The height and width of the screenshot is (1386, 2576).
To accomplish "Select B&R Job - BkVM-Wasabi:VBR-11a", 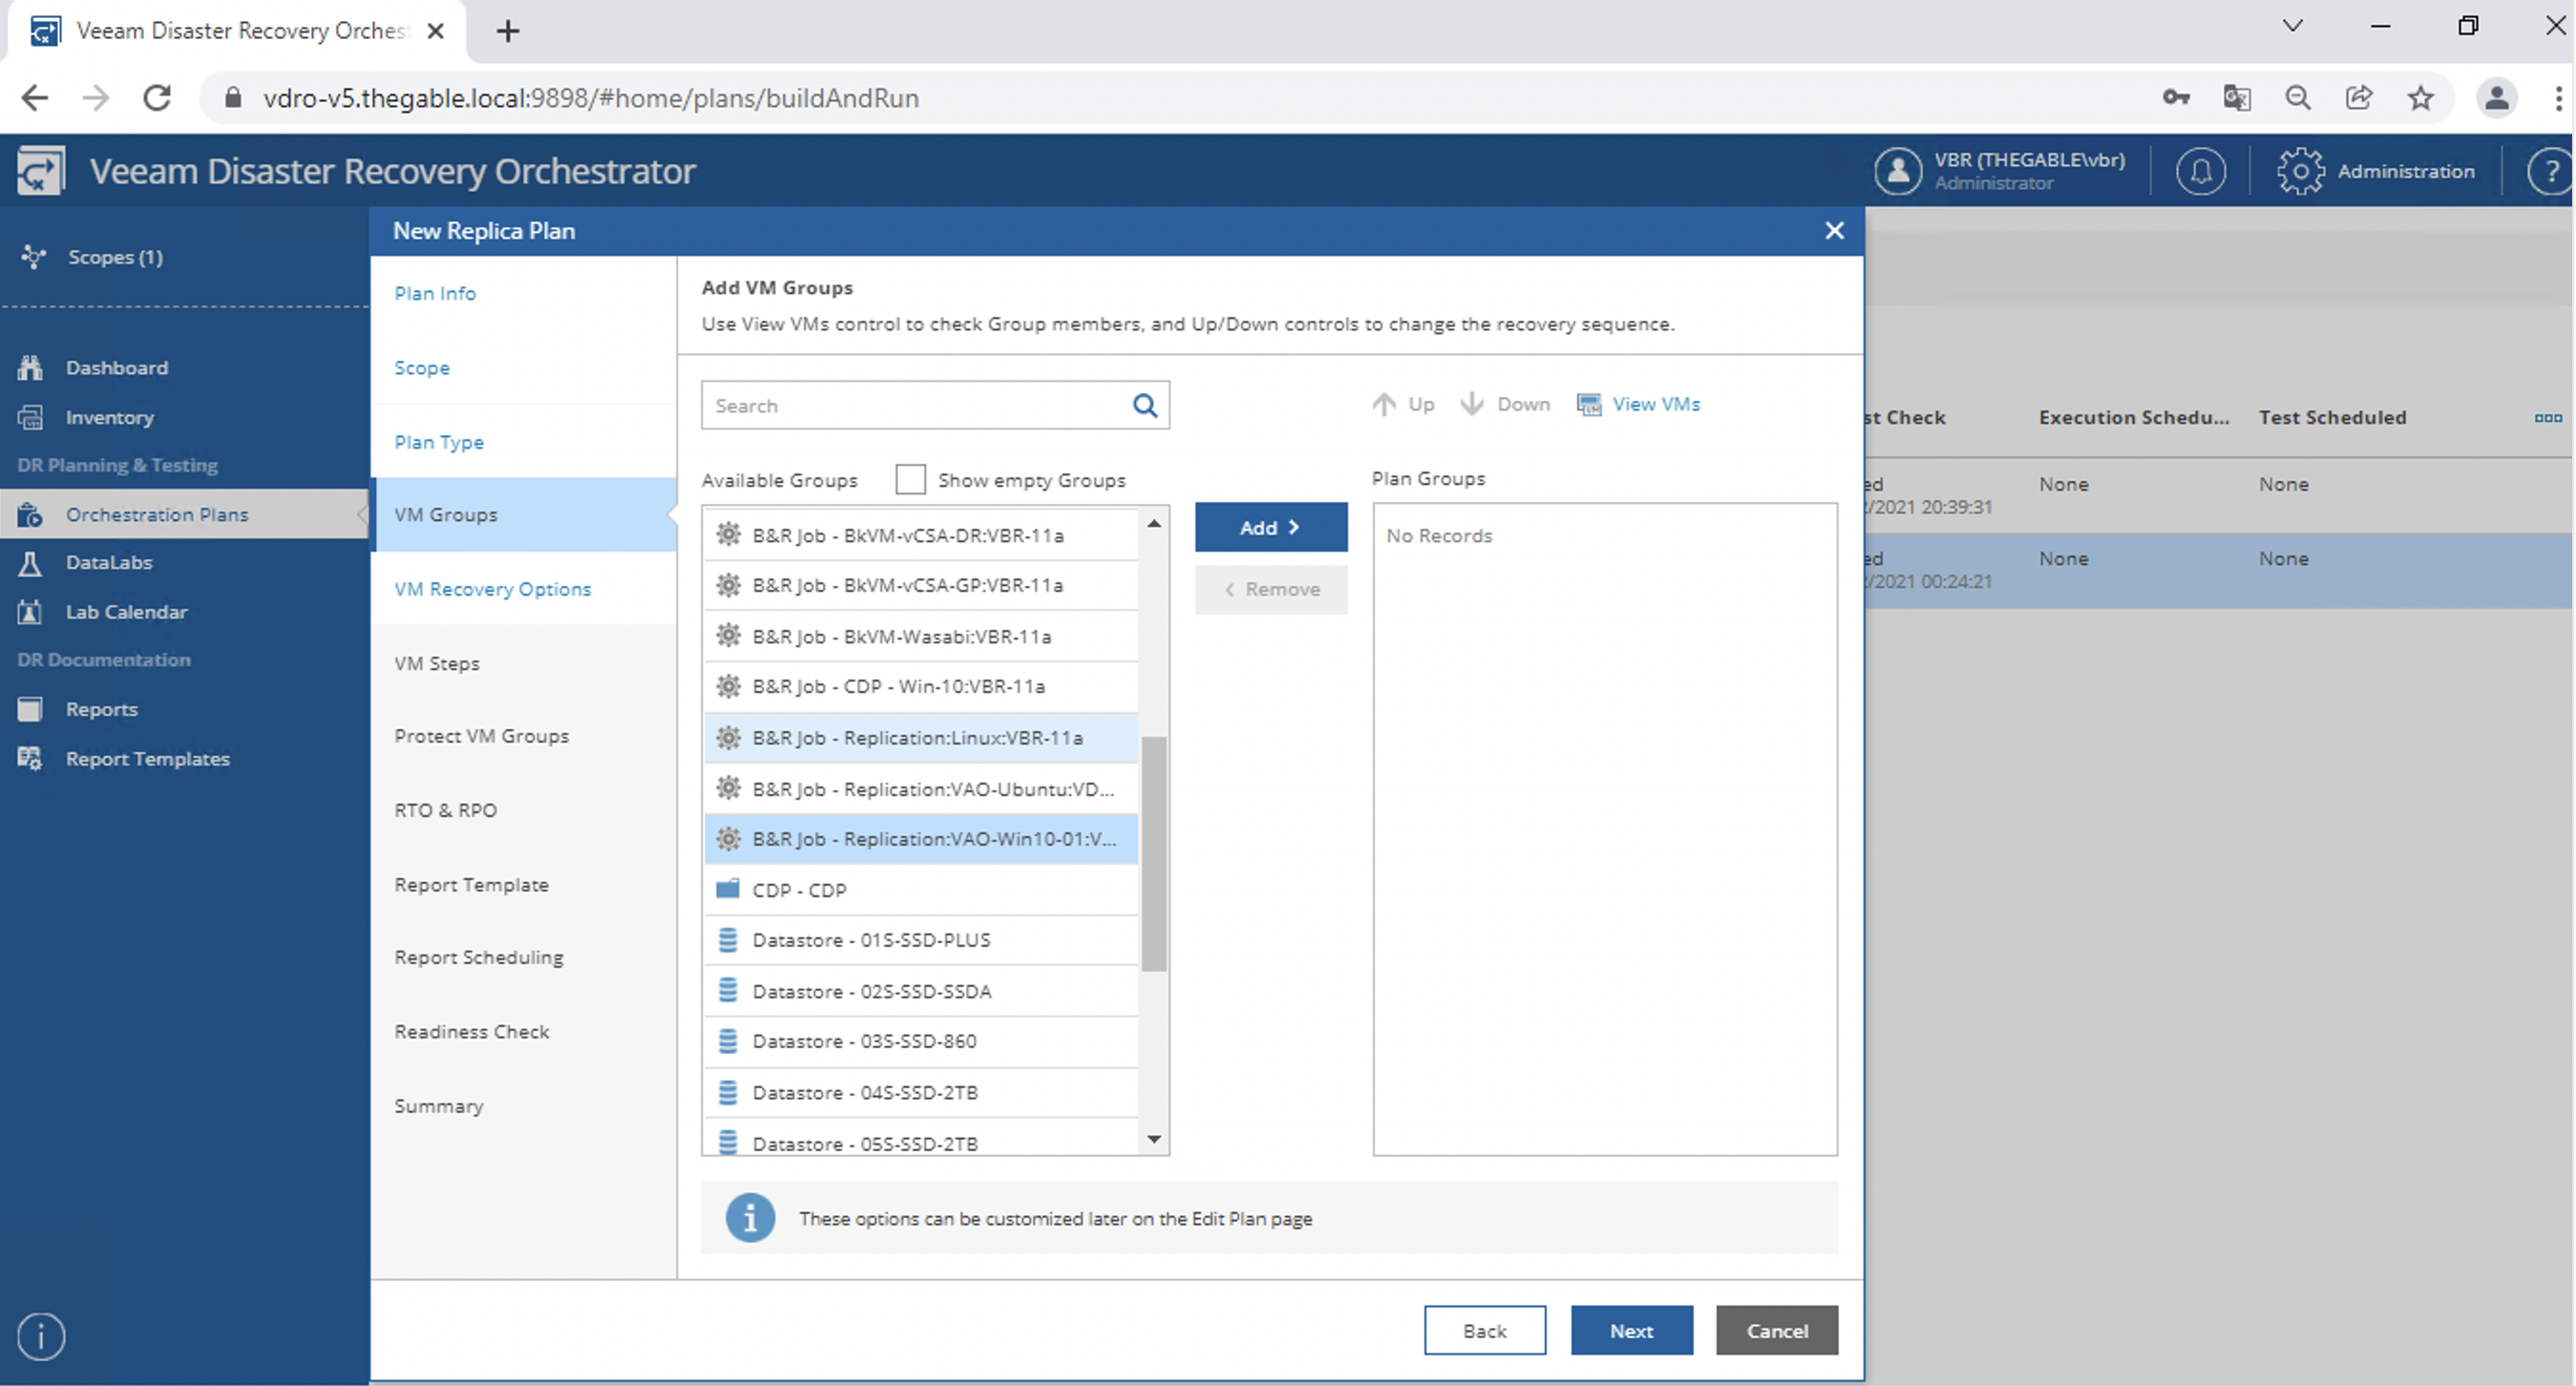I will click(921, 636).
